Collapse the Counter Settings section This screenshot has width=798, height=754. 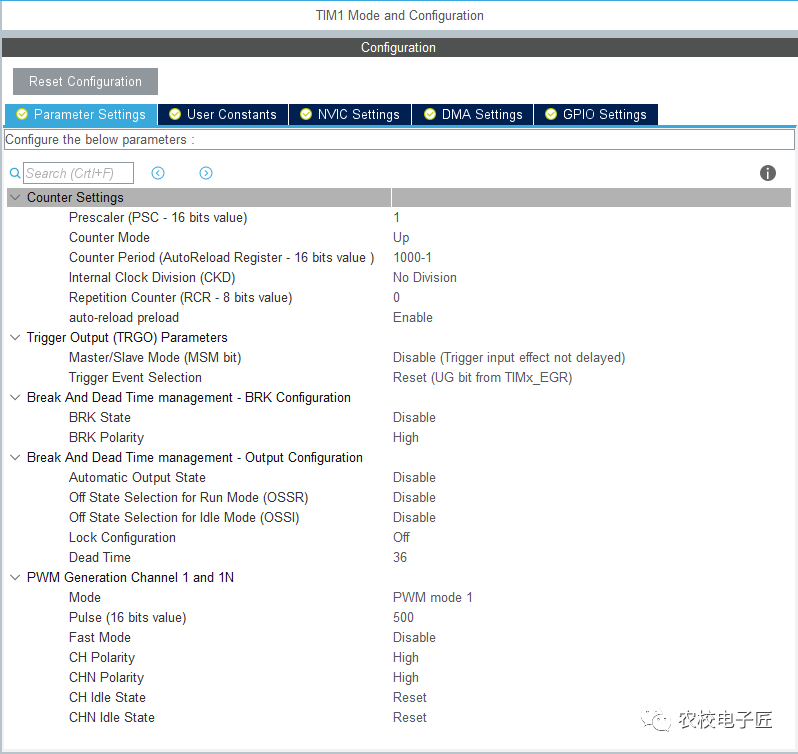click(16, 197)
